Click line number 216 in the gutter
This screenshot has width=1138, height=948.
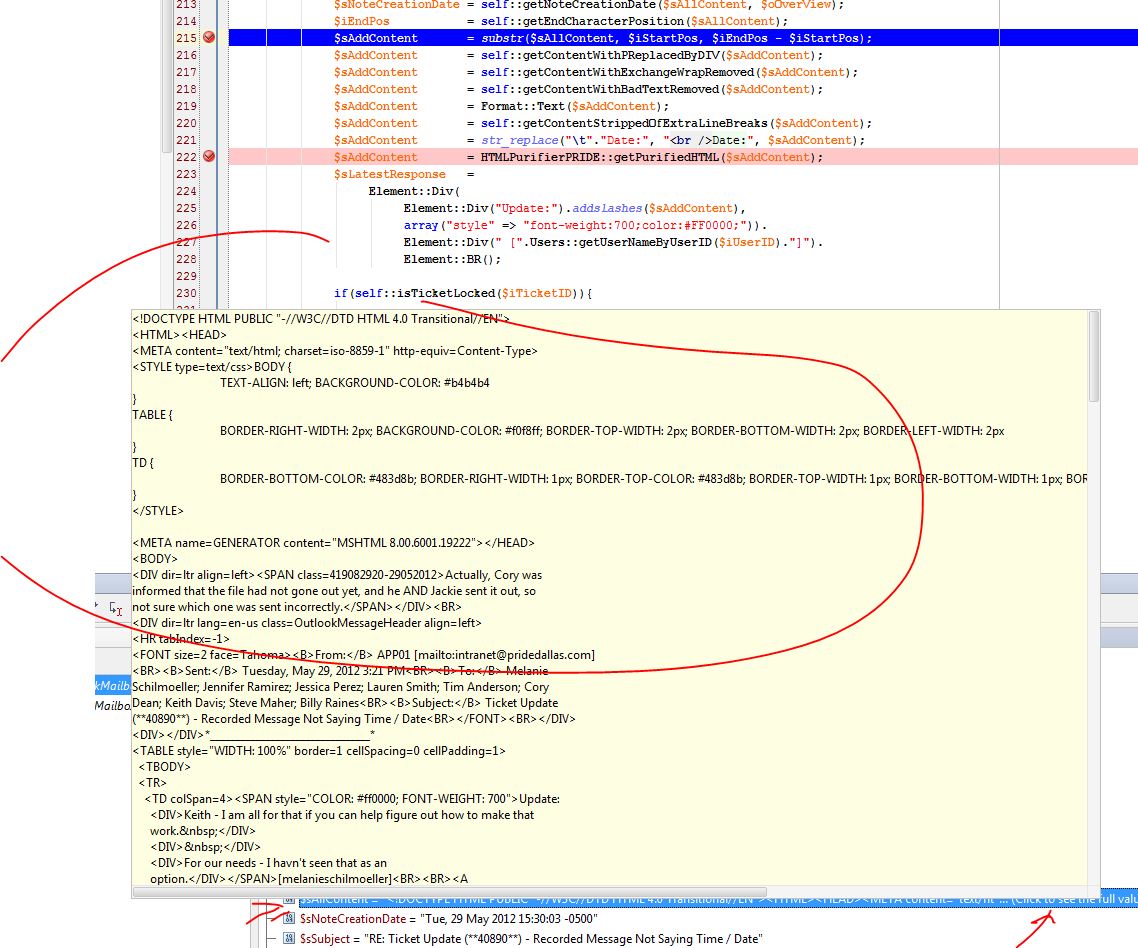pos(187,55)
